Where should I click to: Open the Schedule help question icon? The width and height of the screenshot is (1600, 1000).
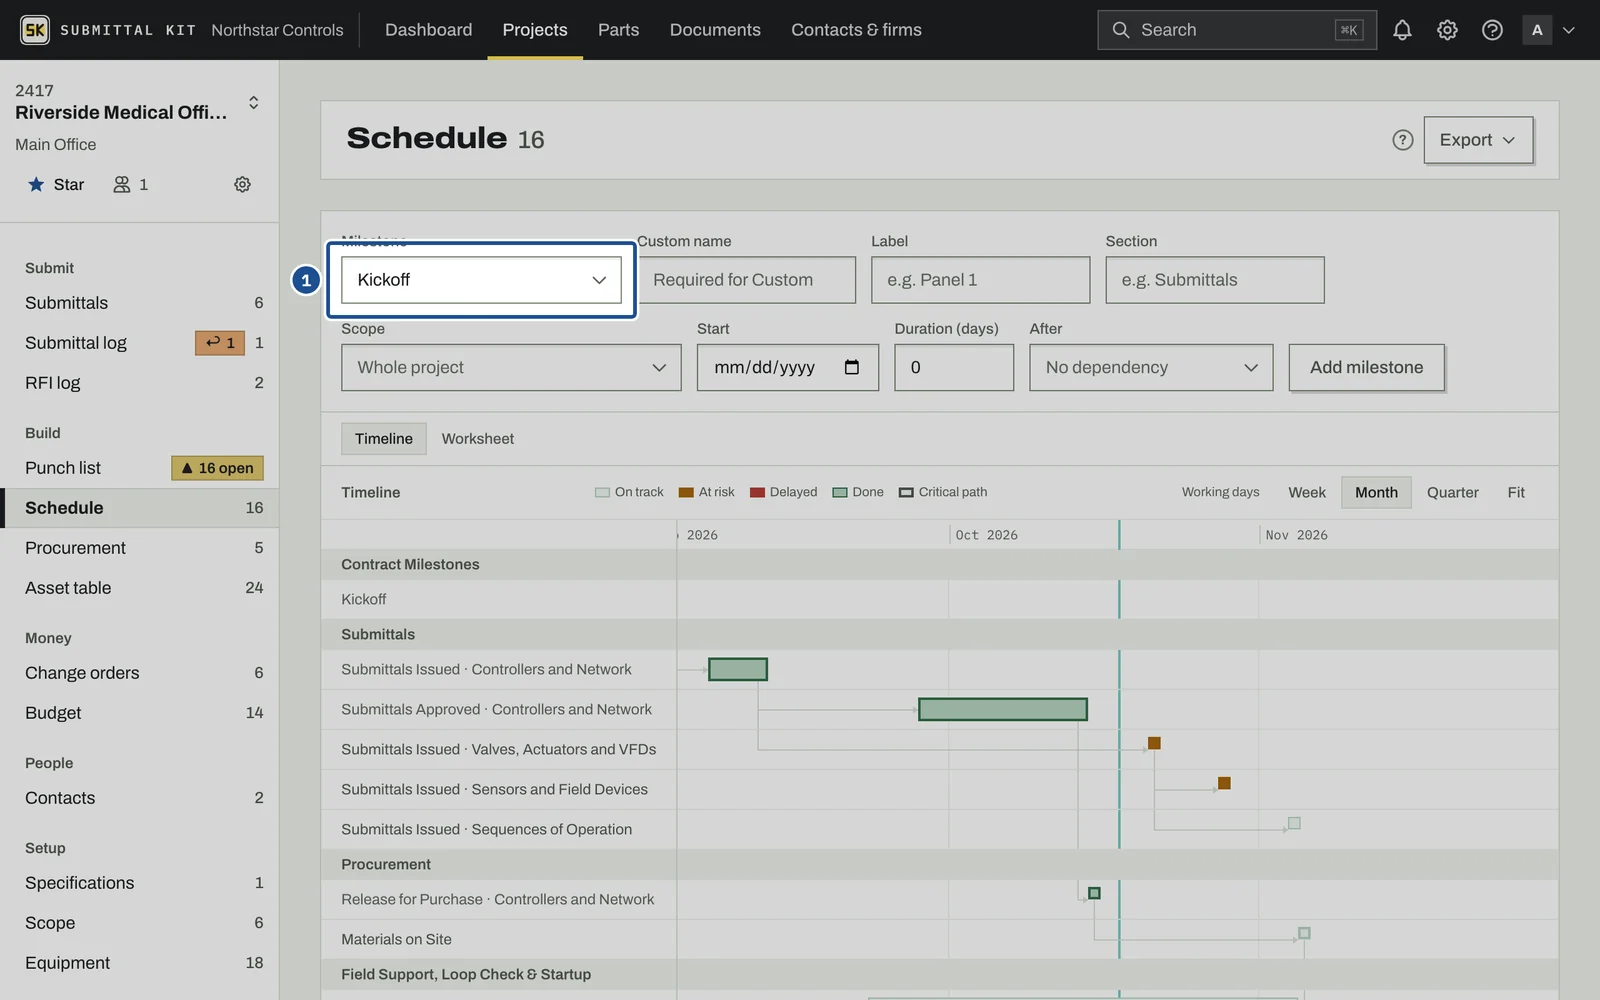[1403, 140]
